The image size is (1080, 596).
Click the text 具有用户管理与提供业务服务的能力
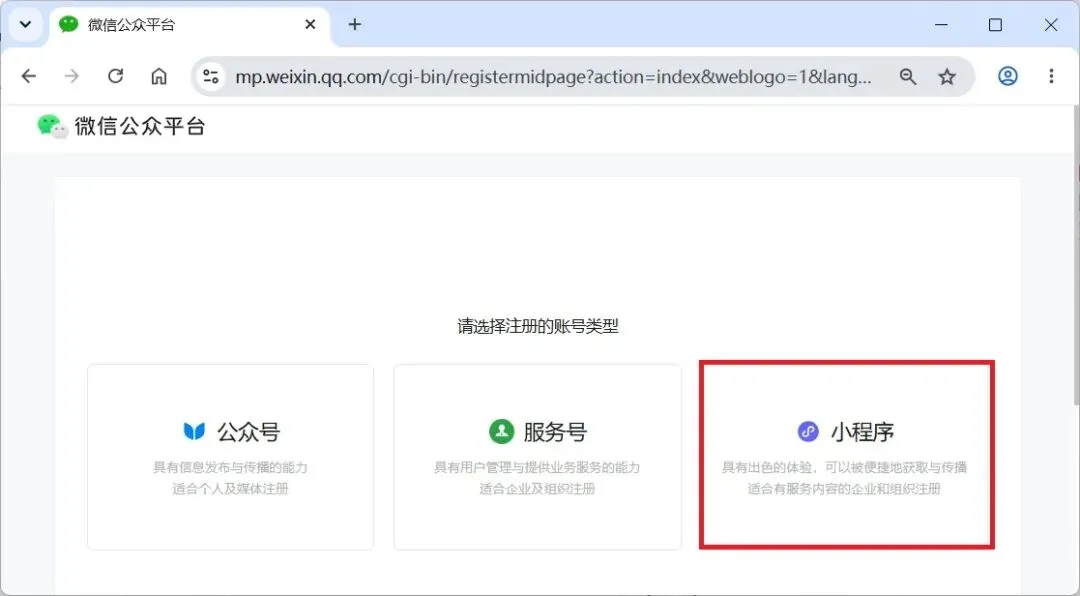tap(537, 467)
